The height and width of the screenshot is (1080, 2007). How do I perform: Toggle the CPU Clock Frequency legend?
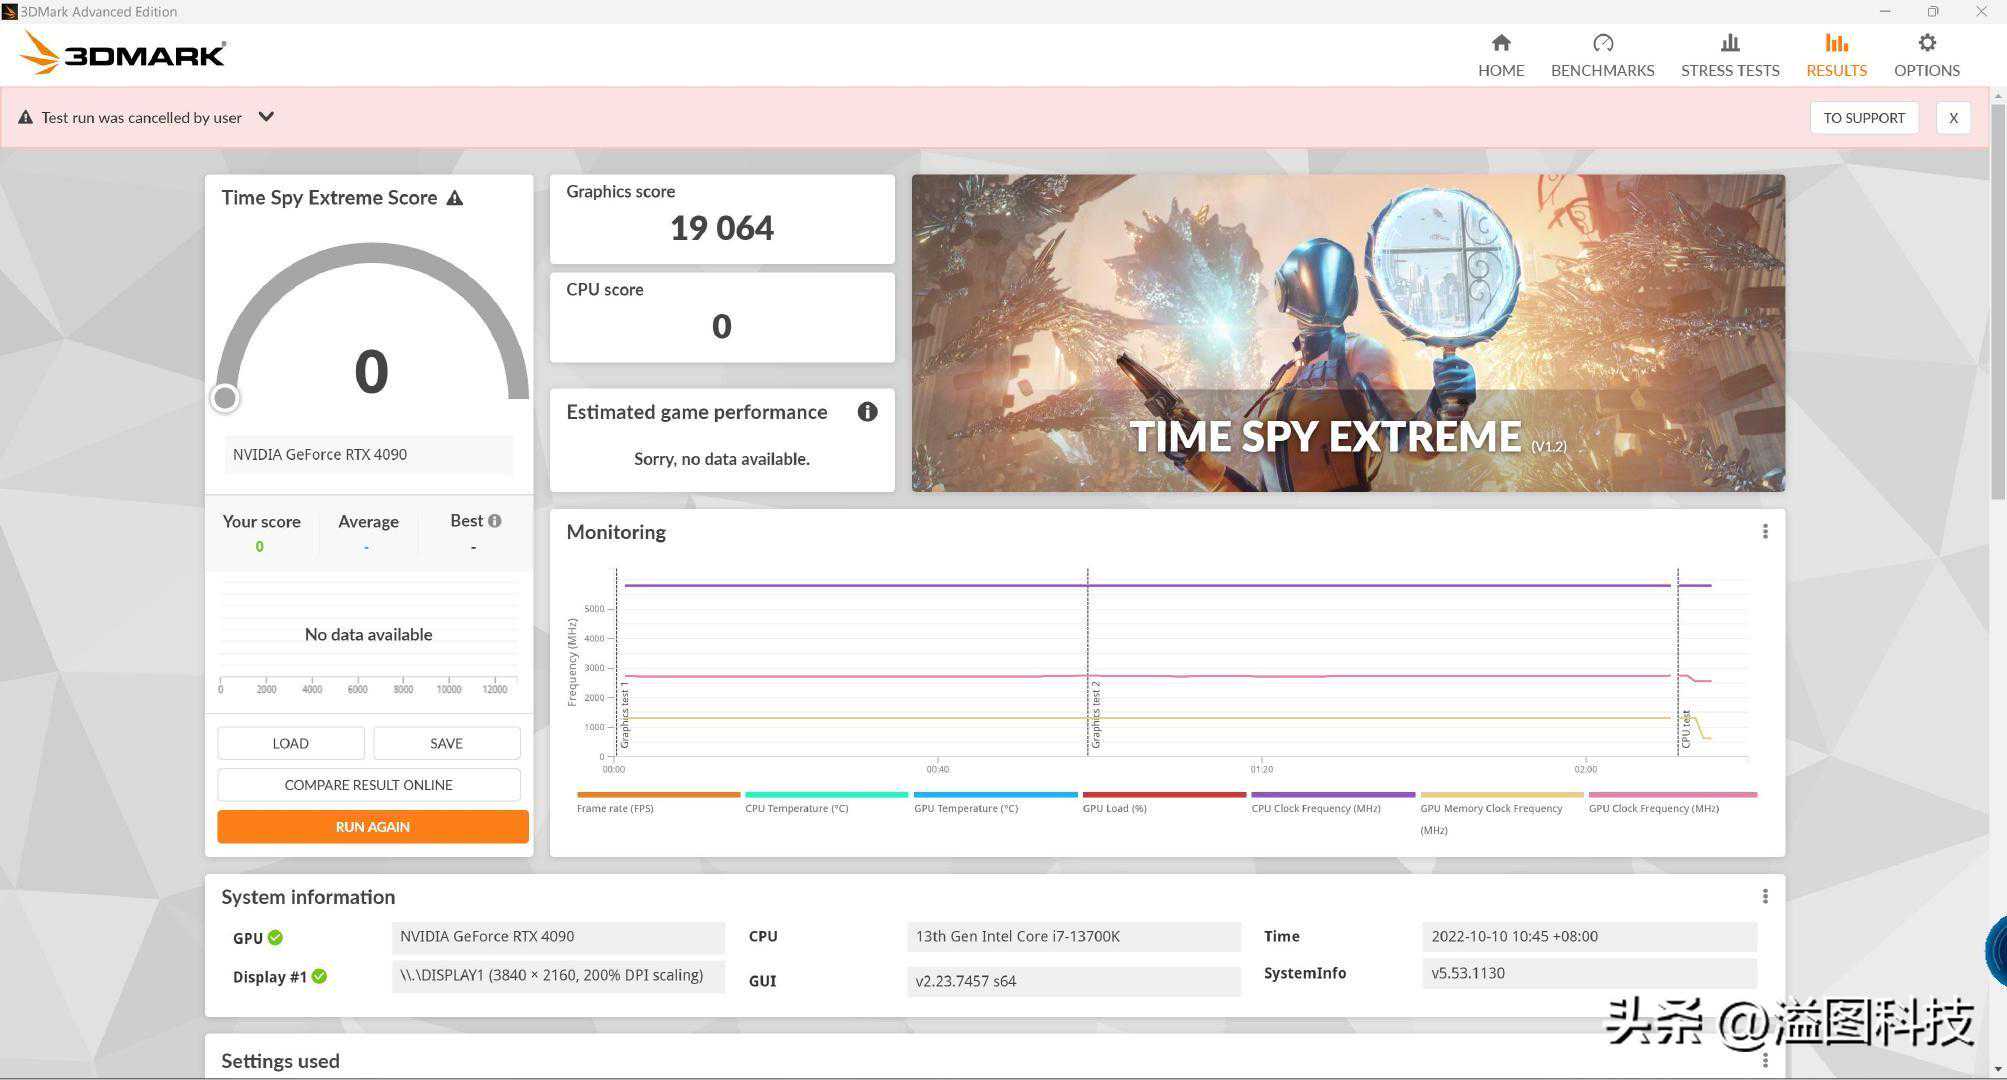tap(1315, 808)
